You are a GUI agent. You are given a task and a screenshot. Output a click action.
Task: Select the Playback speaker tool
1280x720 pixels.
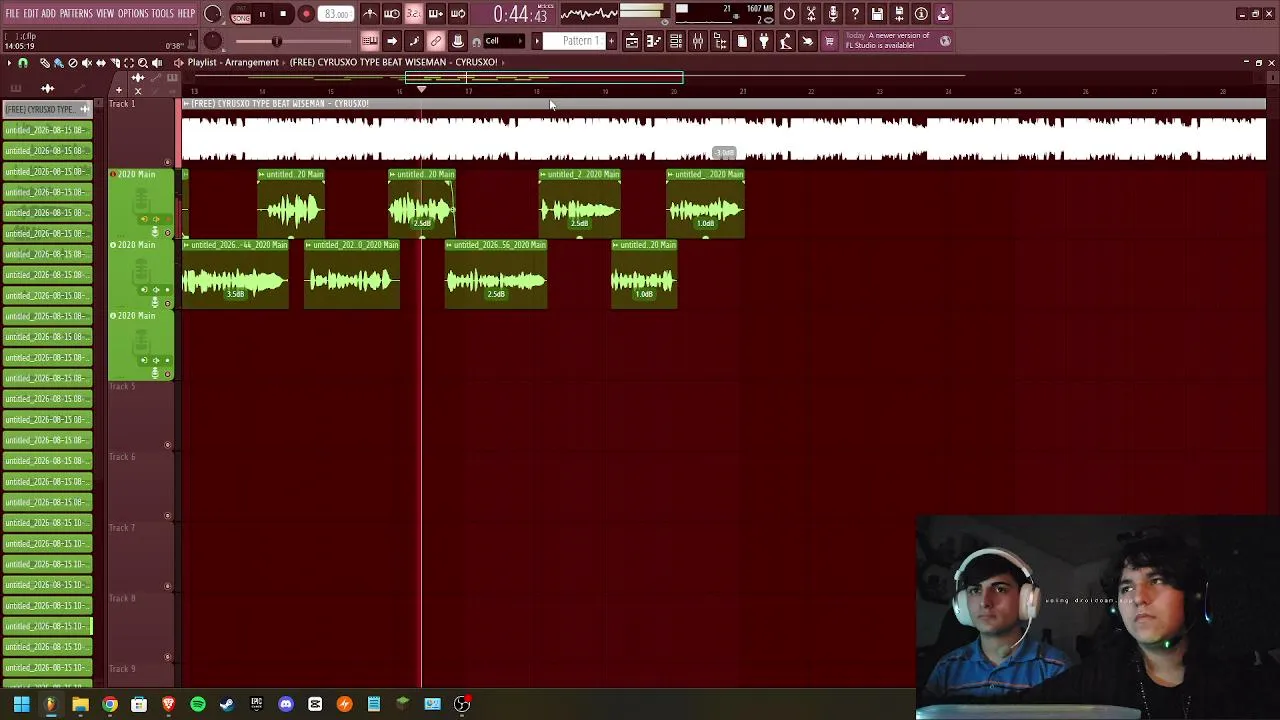coord(157,63)
